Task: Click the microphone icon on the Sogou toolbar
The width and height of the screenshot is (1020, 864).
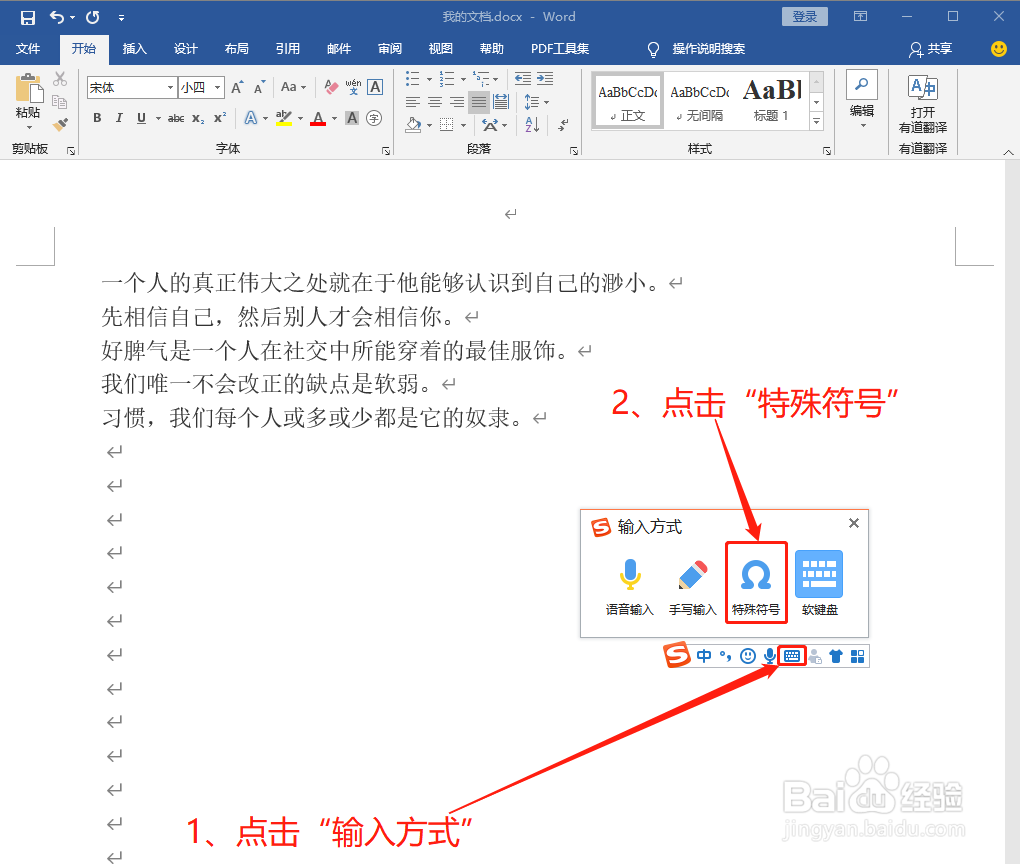Action: point(769,656)
